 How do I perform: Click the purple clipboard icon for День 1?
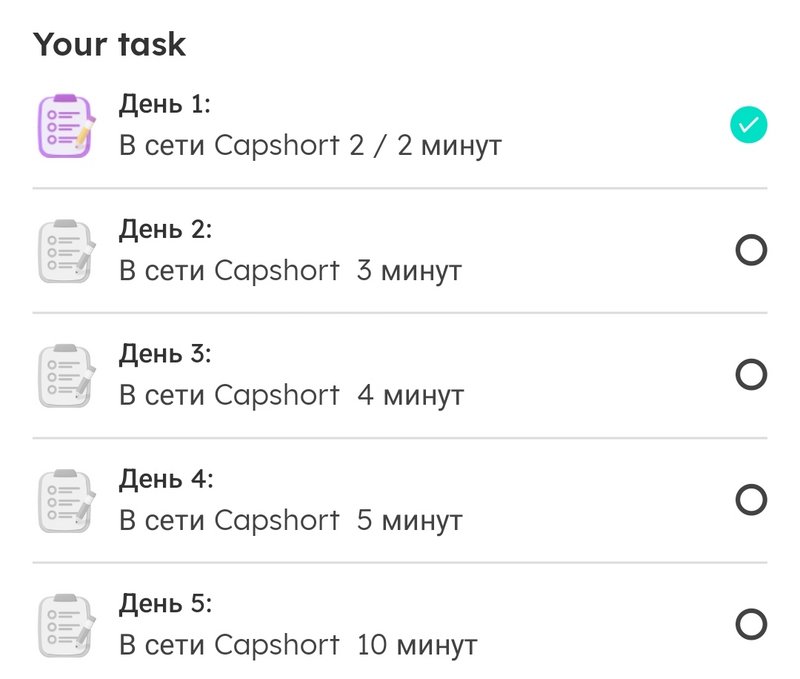[x=67, y=125]
